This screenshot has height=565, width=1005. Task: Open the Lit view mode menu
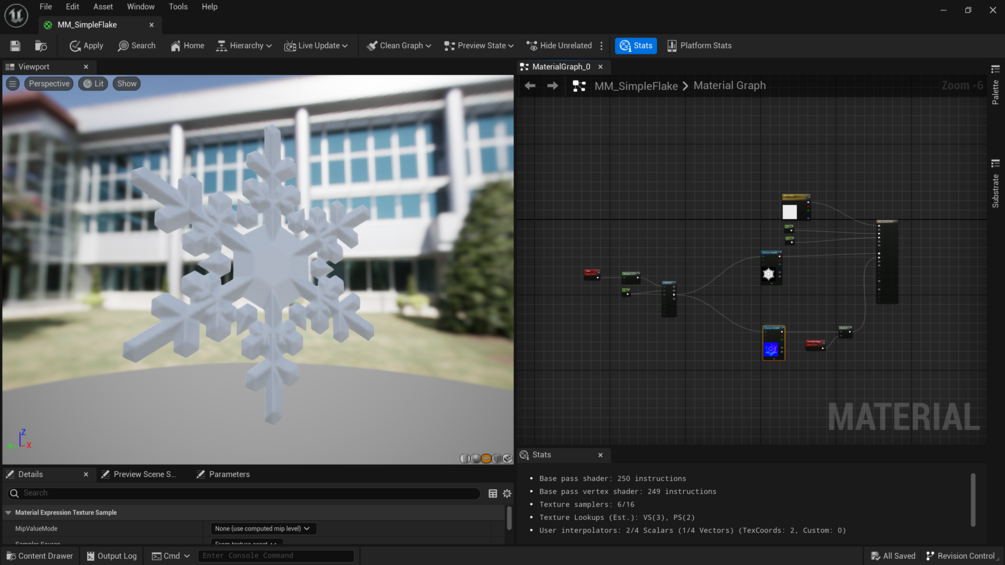click(x=93, y=83)
